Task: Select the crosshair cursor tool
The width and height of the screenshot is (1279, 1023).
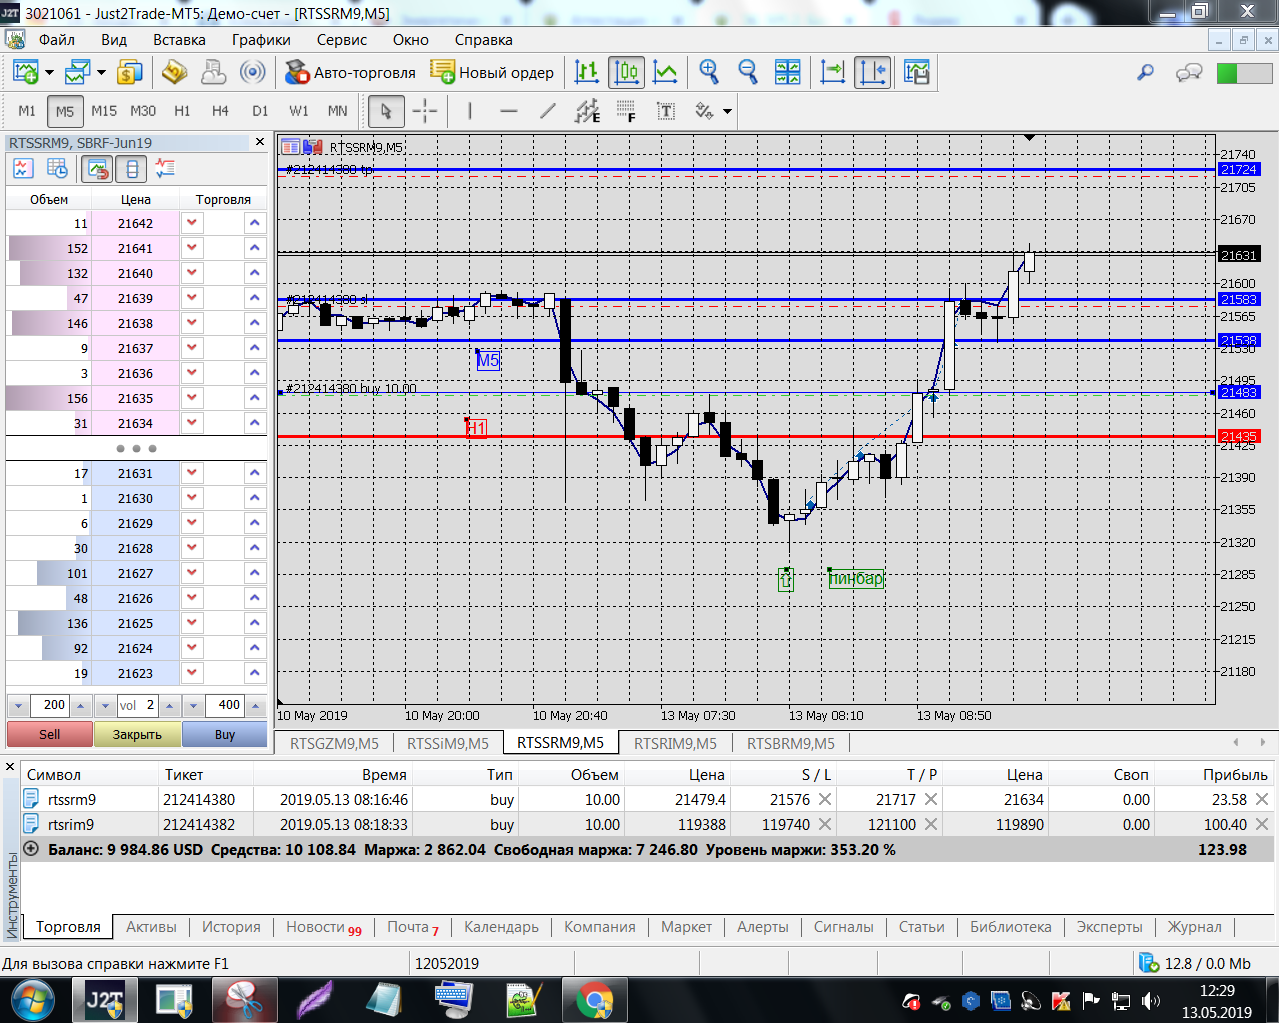Action: pos(425,111)
